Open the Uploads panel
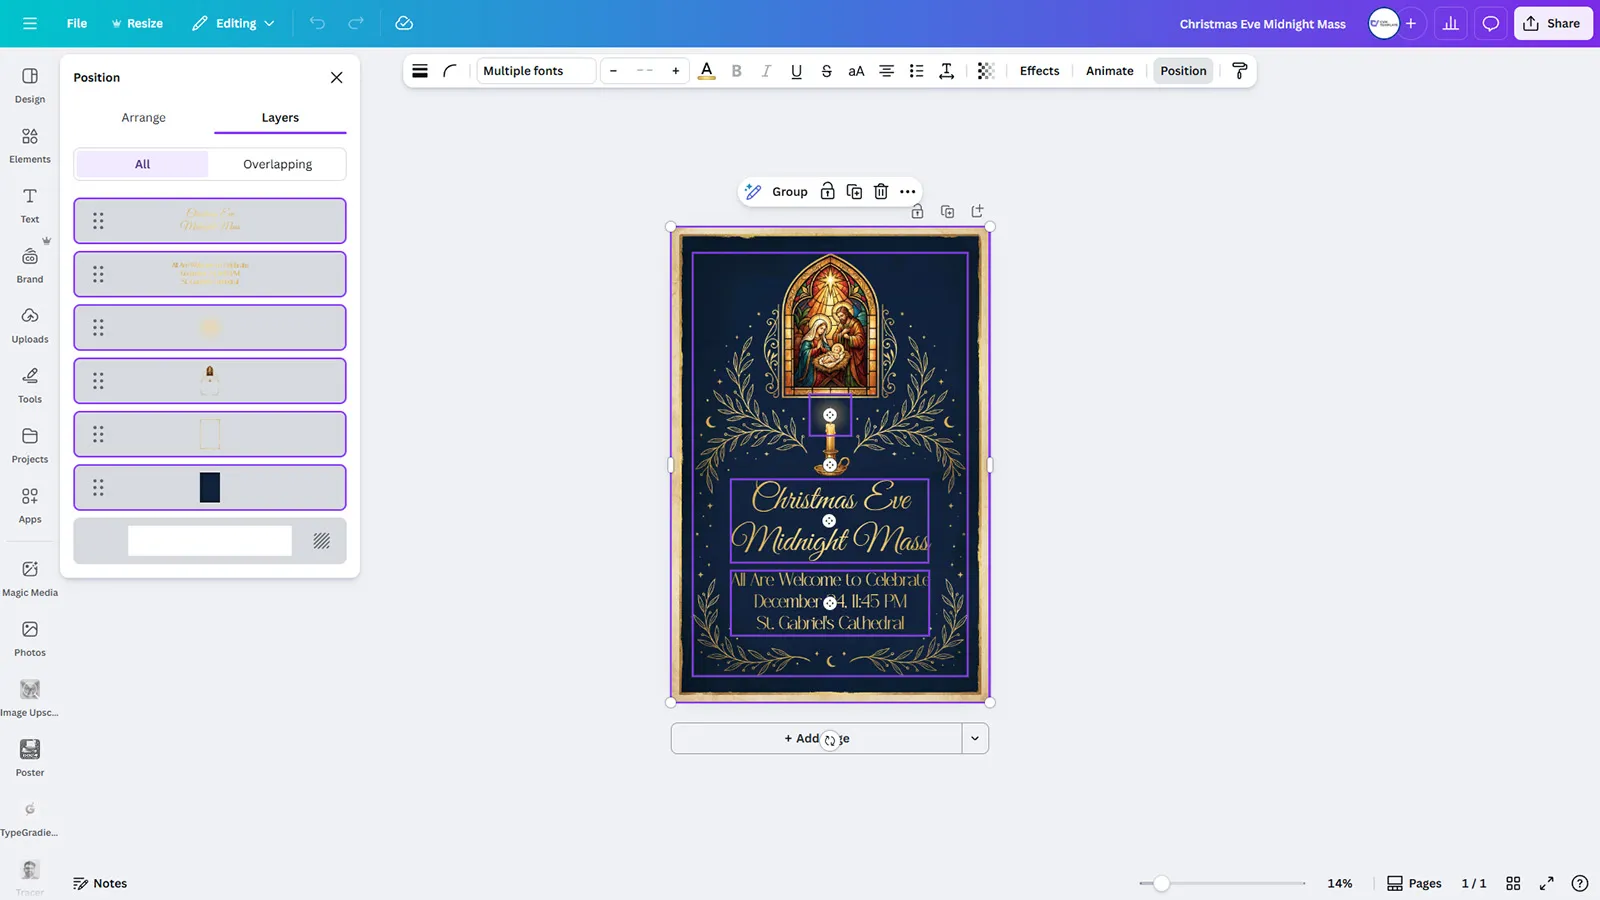The height and width of the screenshot is (900, 1600). tap(29, 325)
